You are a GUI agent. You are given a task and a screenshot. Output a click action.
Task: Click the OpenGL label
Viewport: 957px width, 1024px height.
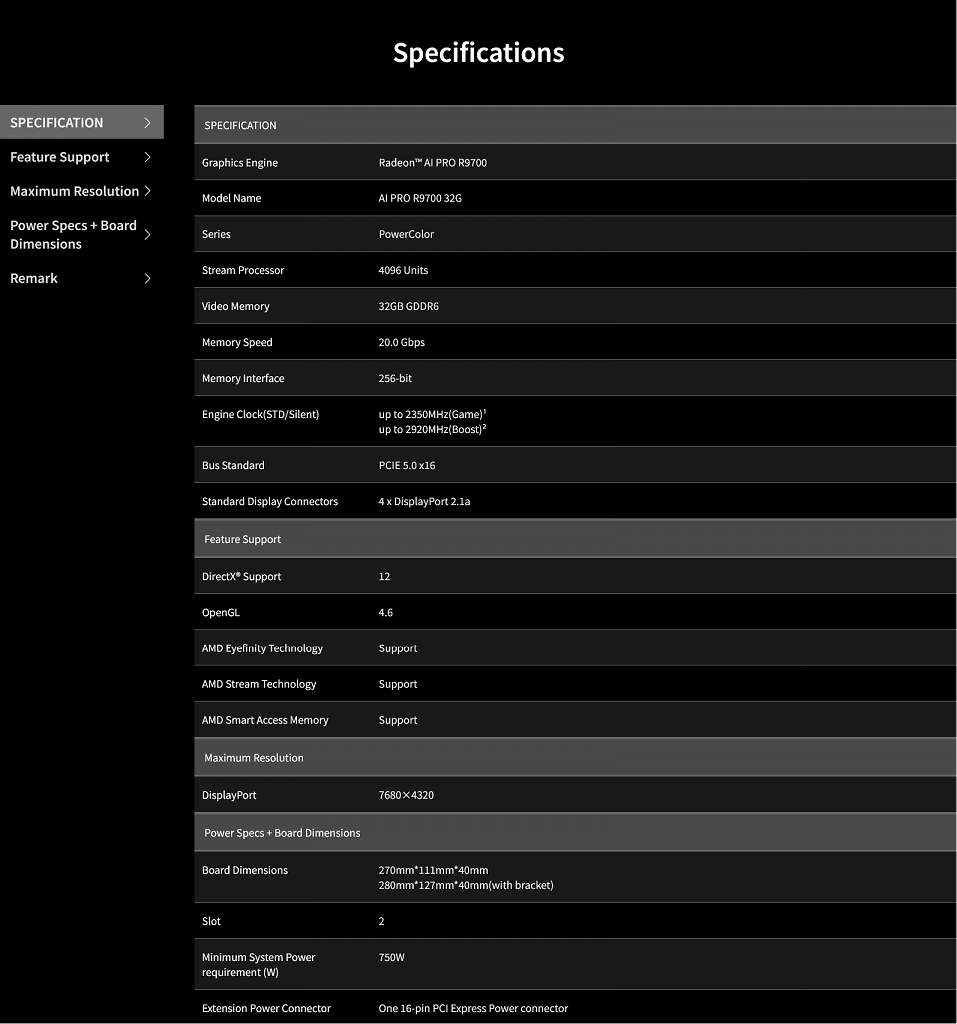[x=221, y=612]
